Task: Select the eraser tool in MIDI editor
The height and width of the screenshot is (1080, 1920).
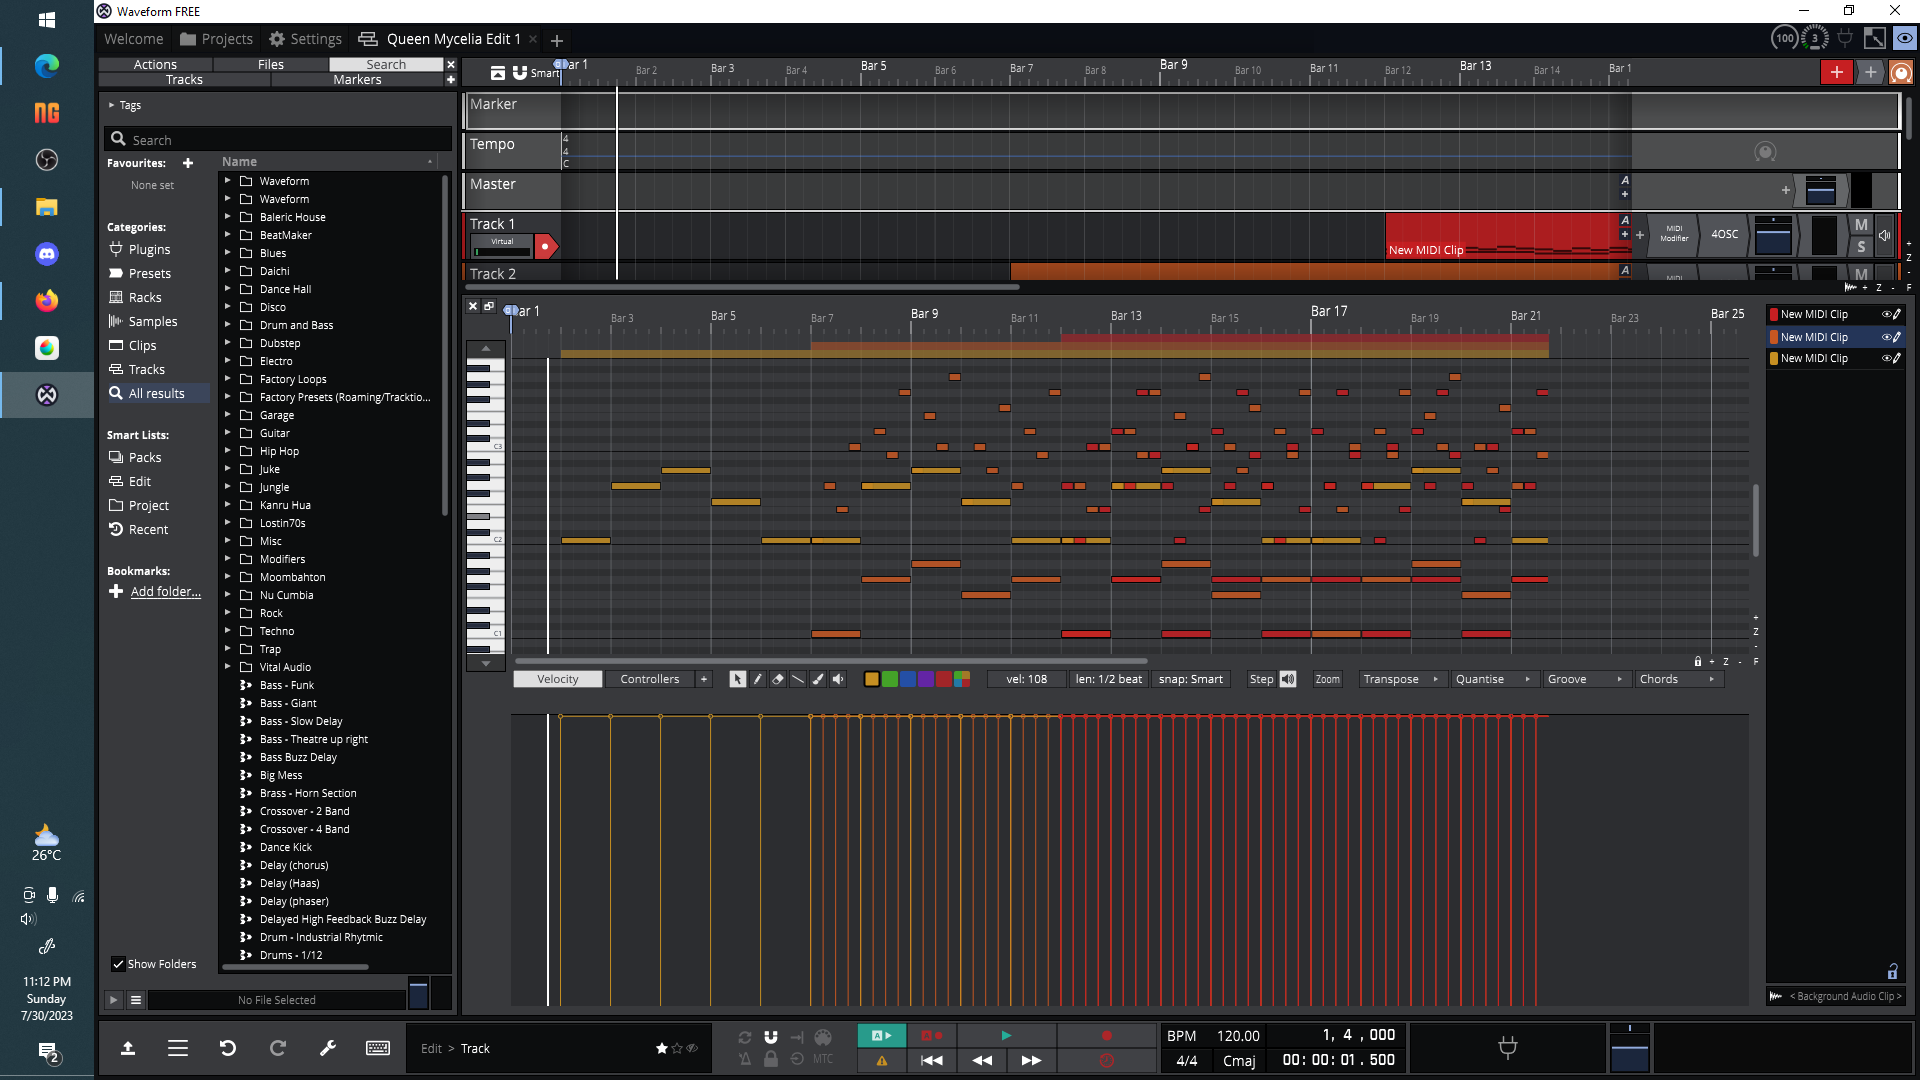Action: [778, 680]
